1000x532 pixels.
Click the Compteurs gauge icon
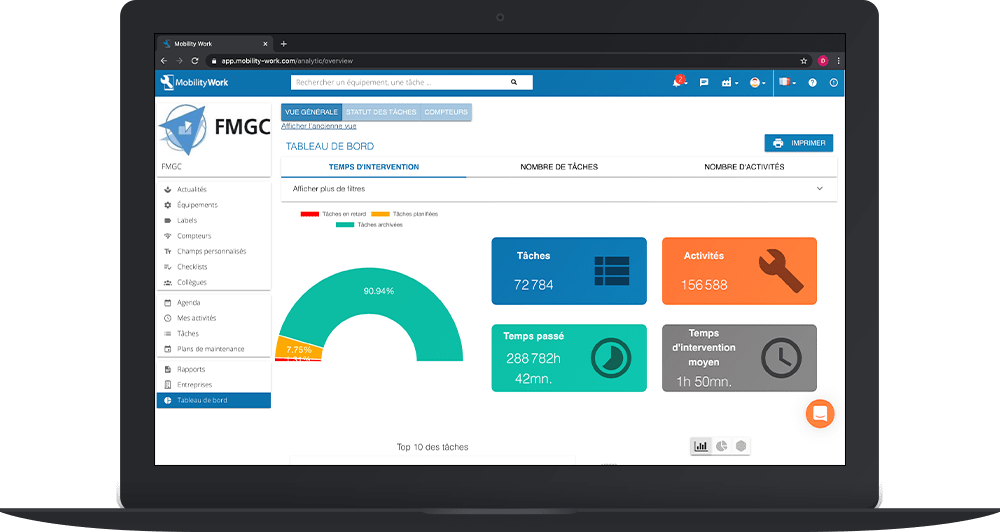[x=168, y=236]
